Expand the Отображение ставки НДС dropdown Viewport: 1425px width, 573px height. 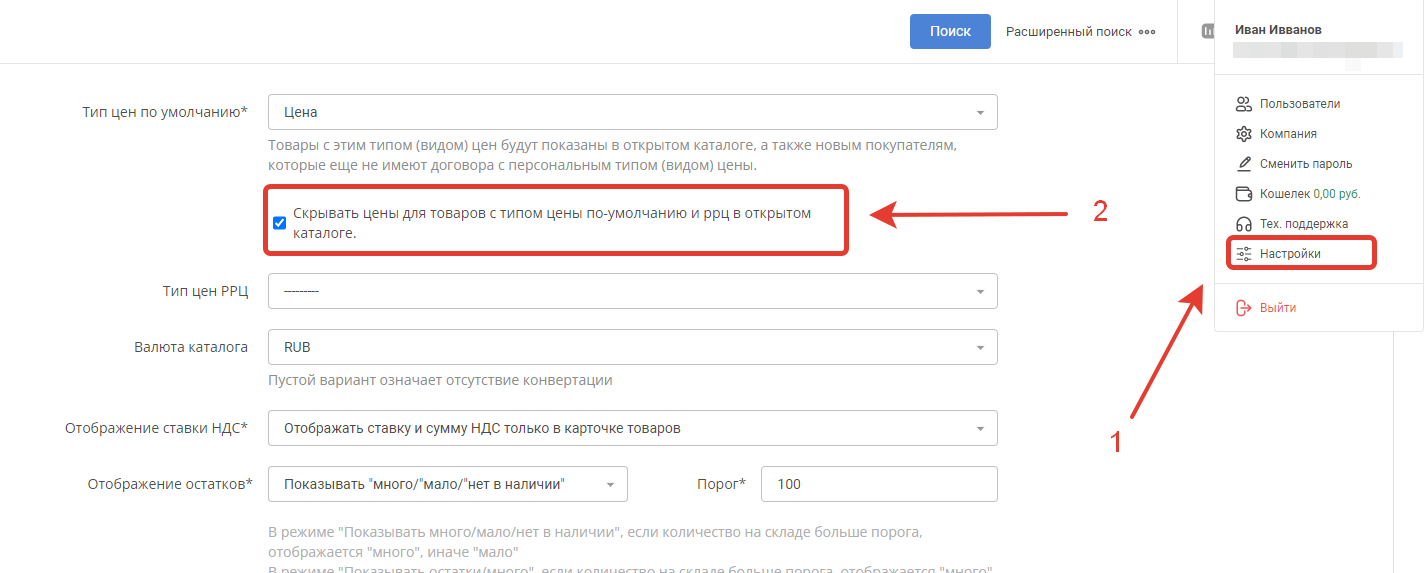[x=632, y=428]
